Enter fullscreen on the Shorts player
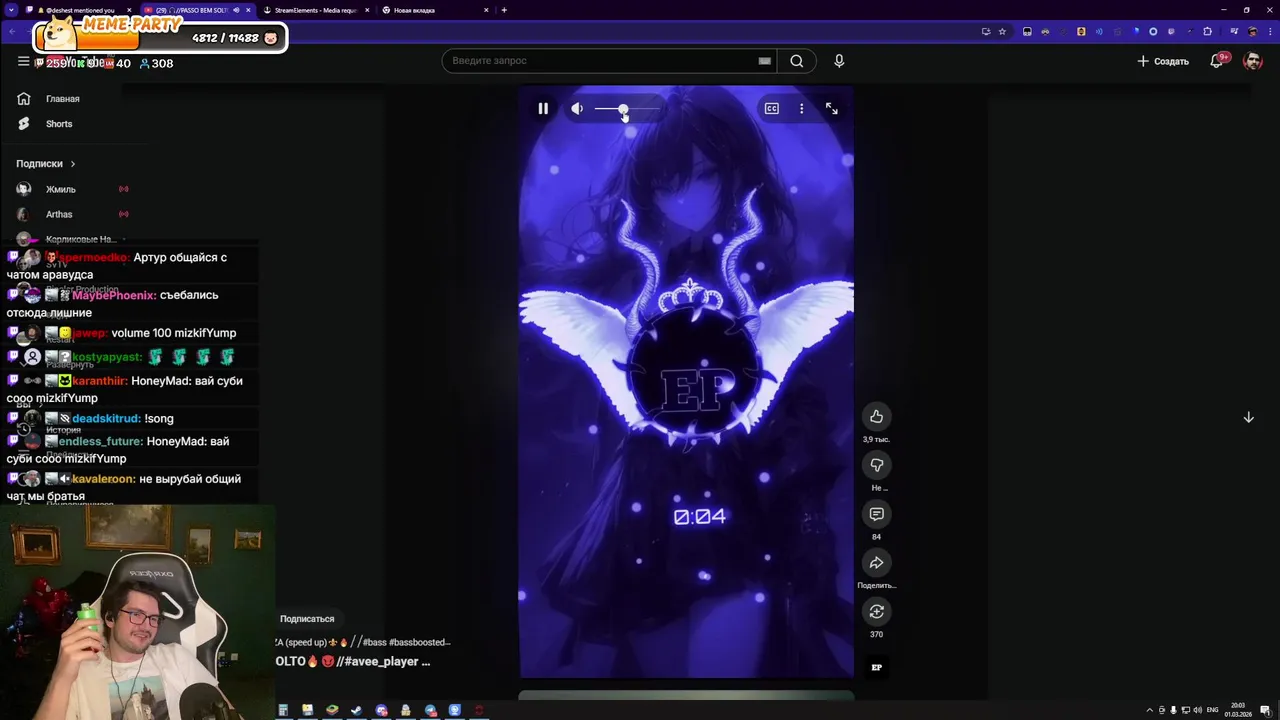Viewport: 1280px width, 720px height. pos(832,108)
